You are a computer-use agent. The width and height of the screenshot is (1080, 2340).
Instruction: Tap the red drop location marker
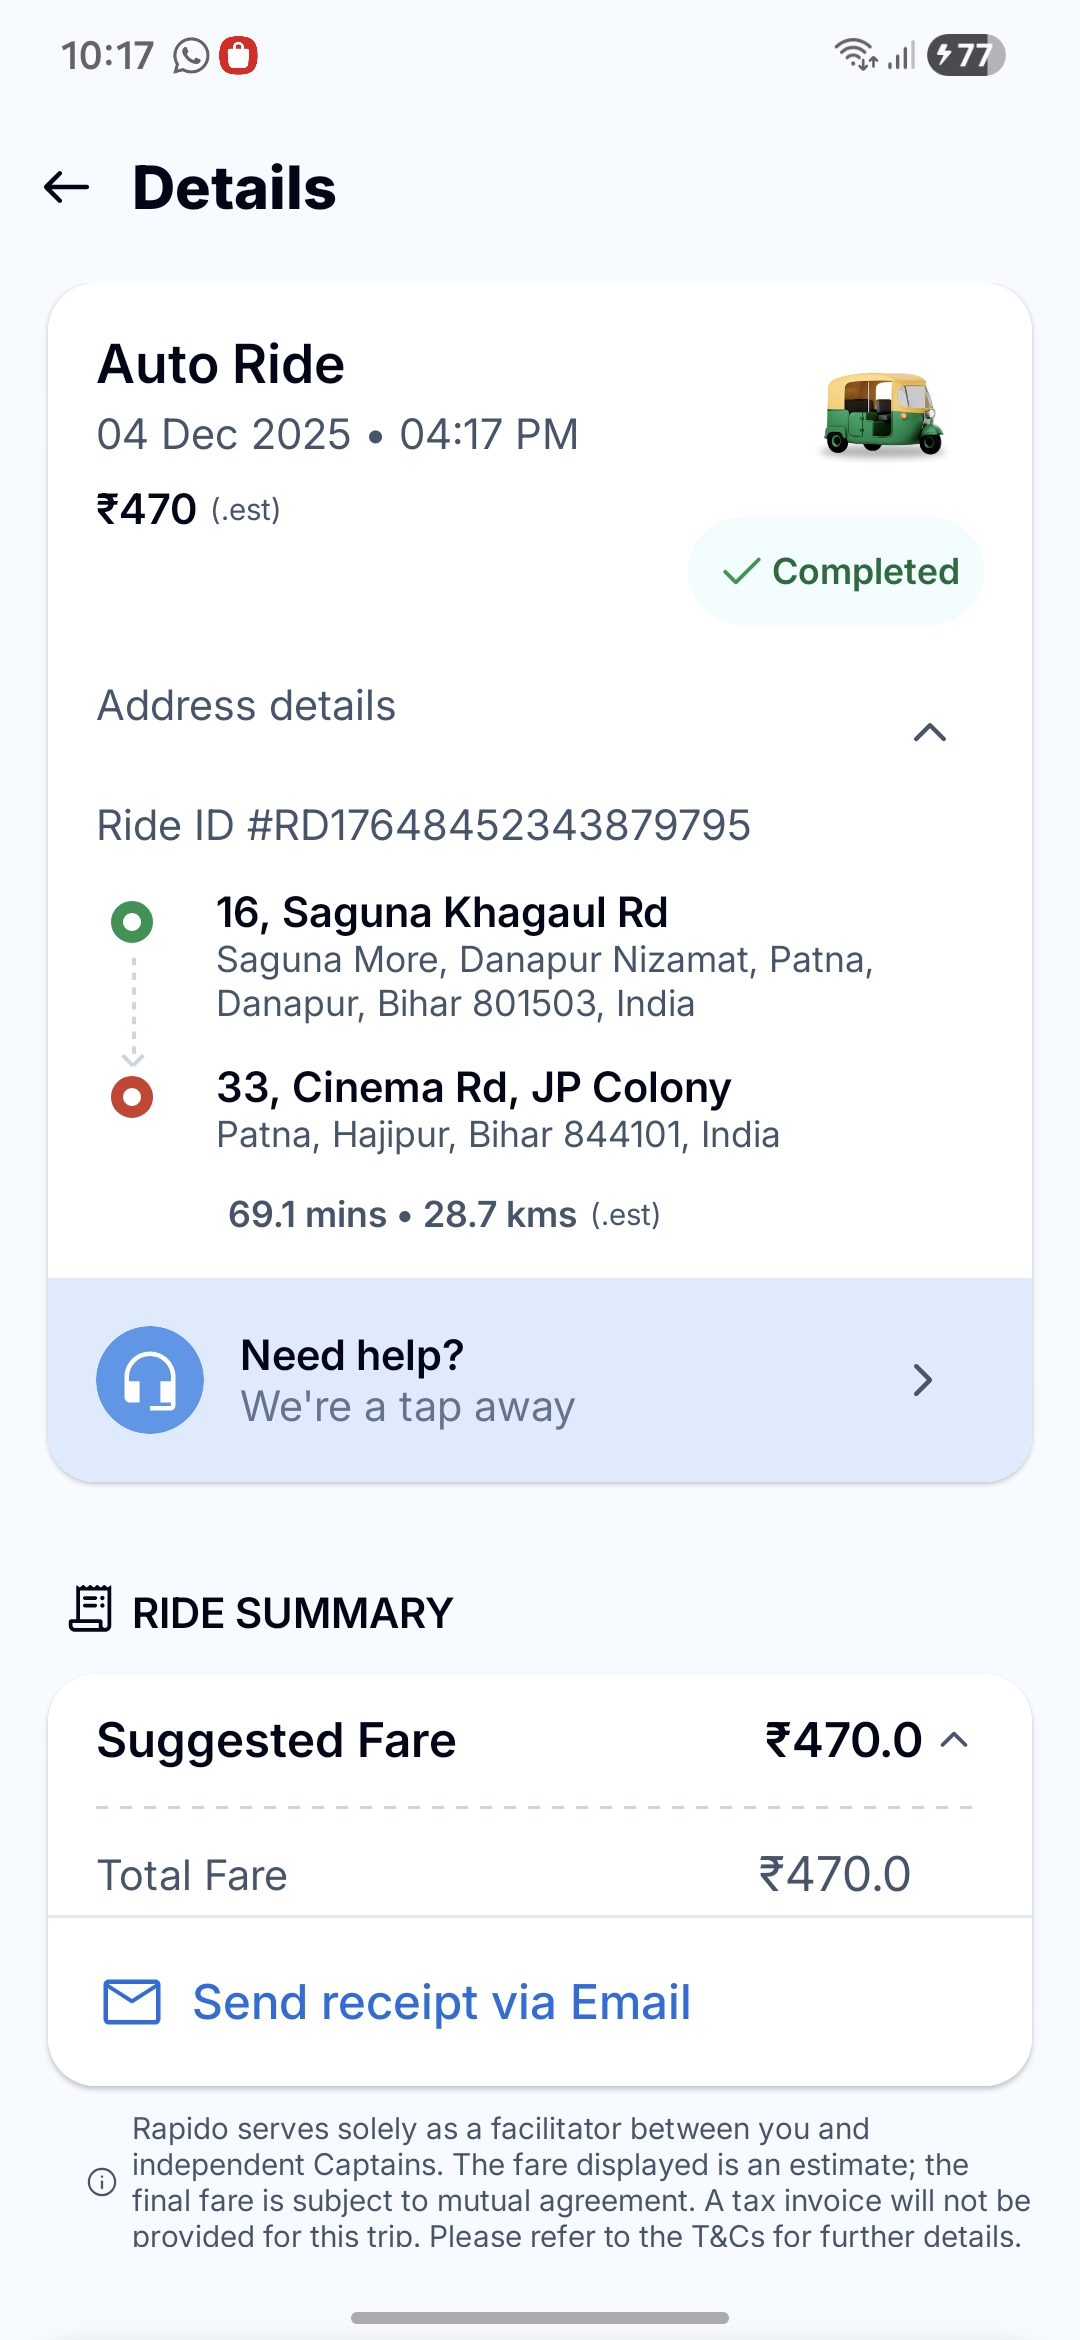132,1097
